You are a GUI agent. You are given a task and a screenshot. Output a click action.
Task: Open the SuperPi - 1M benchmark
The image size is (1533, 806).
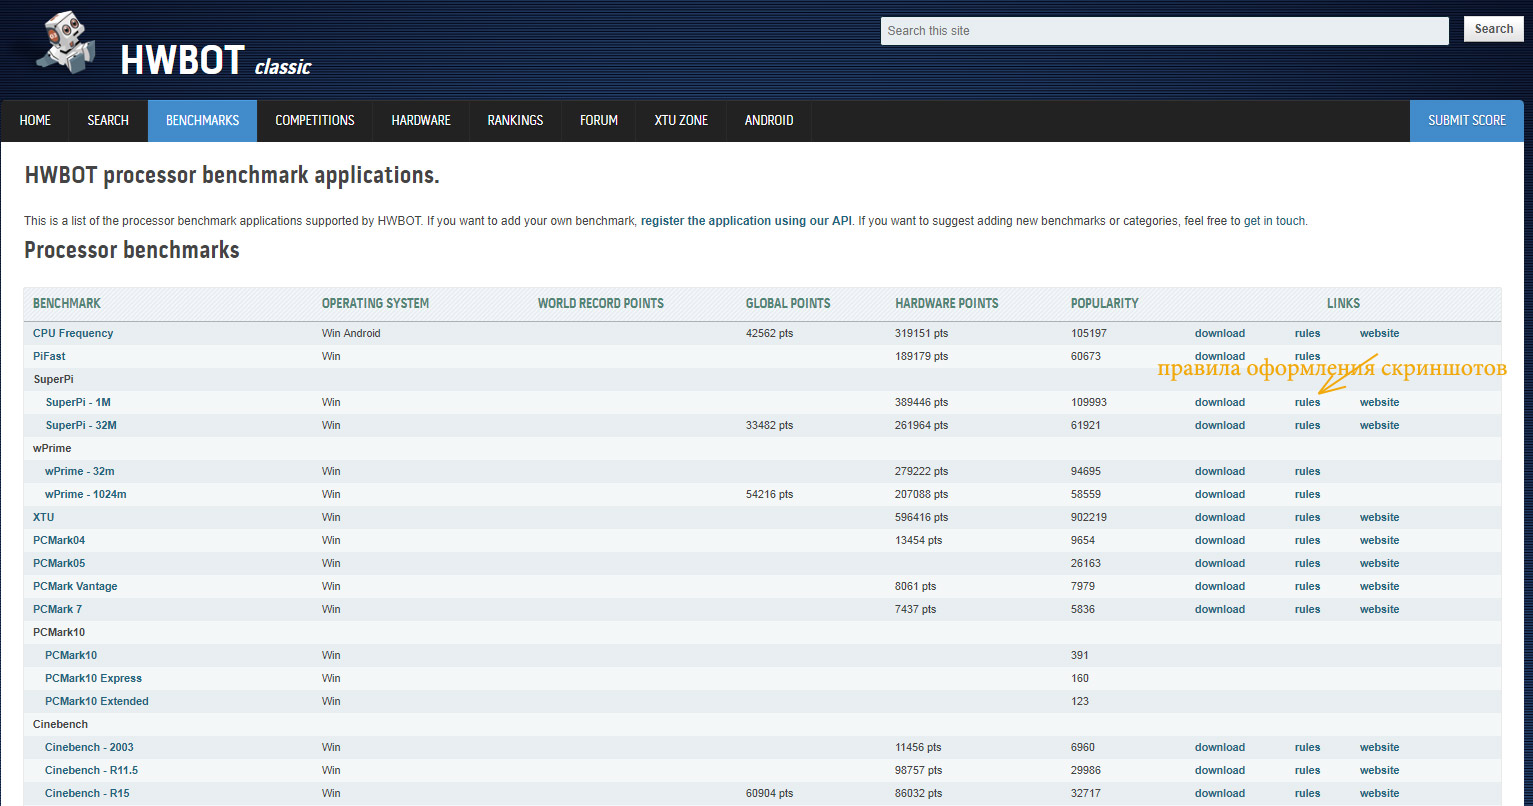[78, 402]
